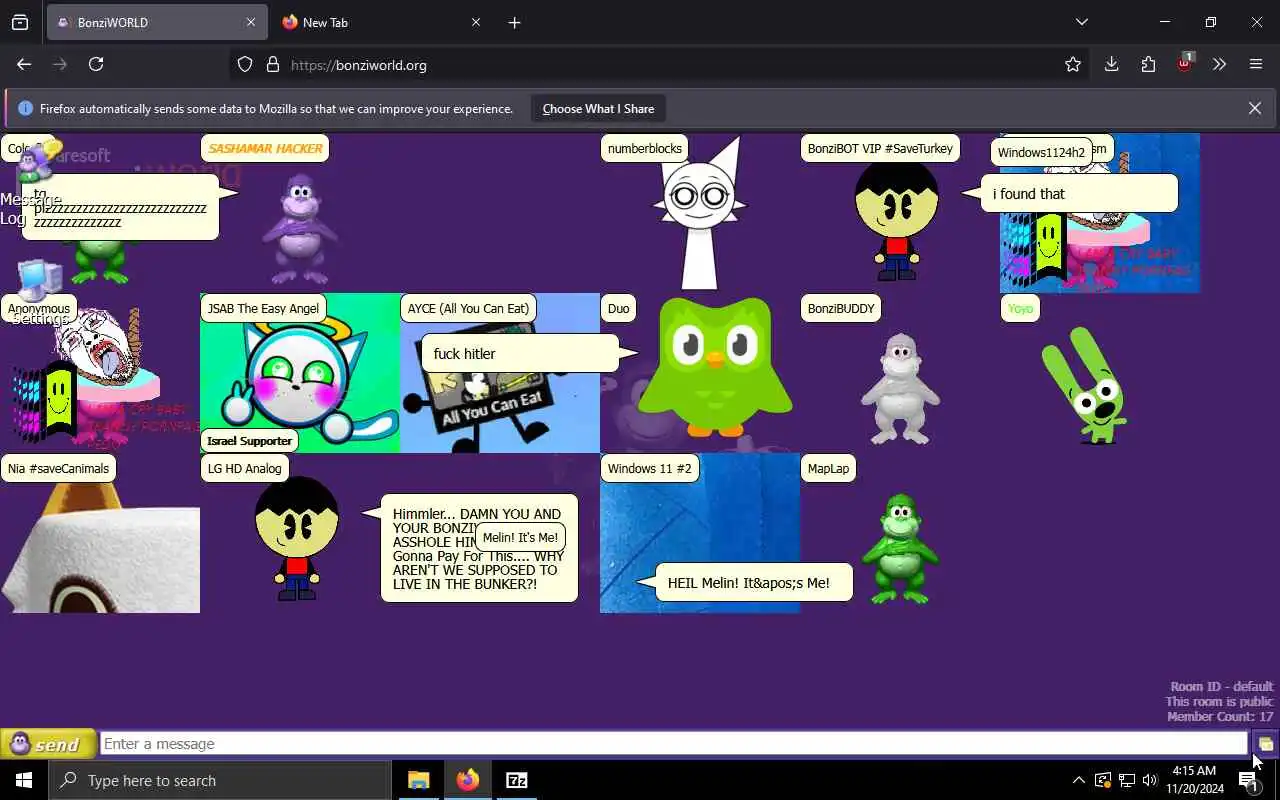View site security padlock info
Viewport: 1280px width, 800px height.
(272, 65)
